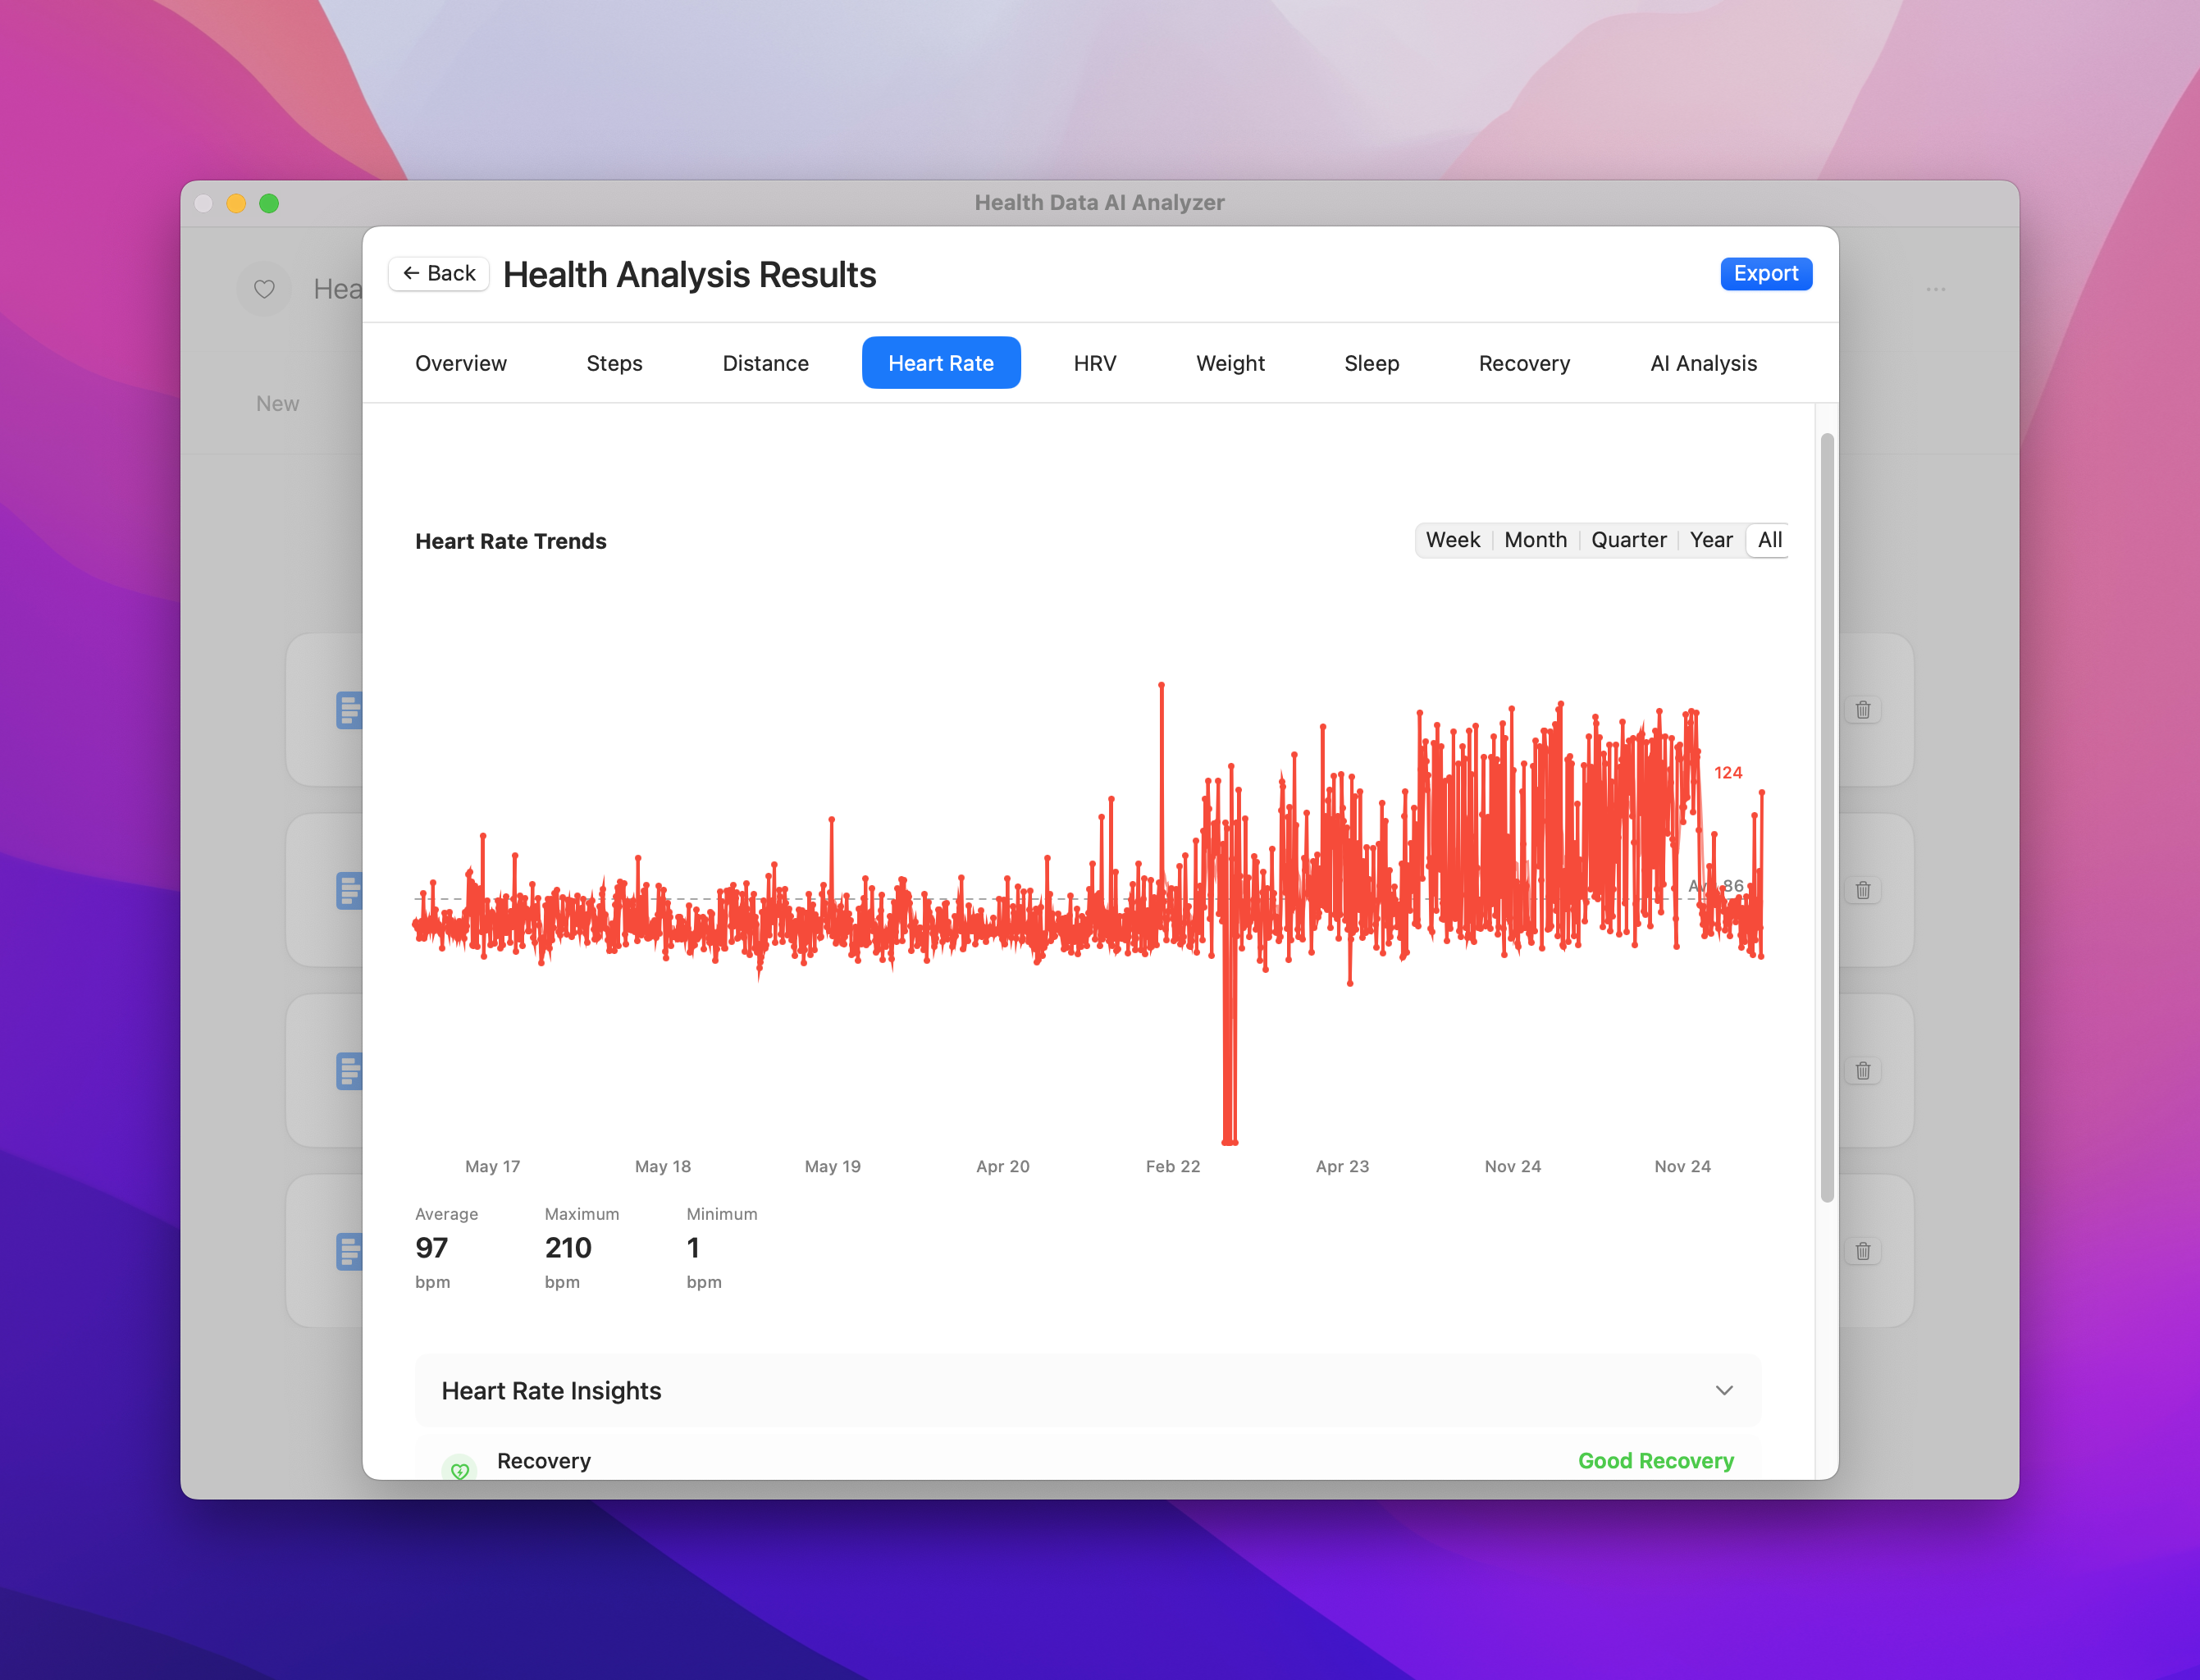Click the first blue document icon
The image size is (2200, 1680).
click(349, 710)
